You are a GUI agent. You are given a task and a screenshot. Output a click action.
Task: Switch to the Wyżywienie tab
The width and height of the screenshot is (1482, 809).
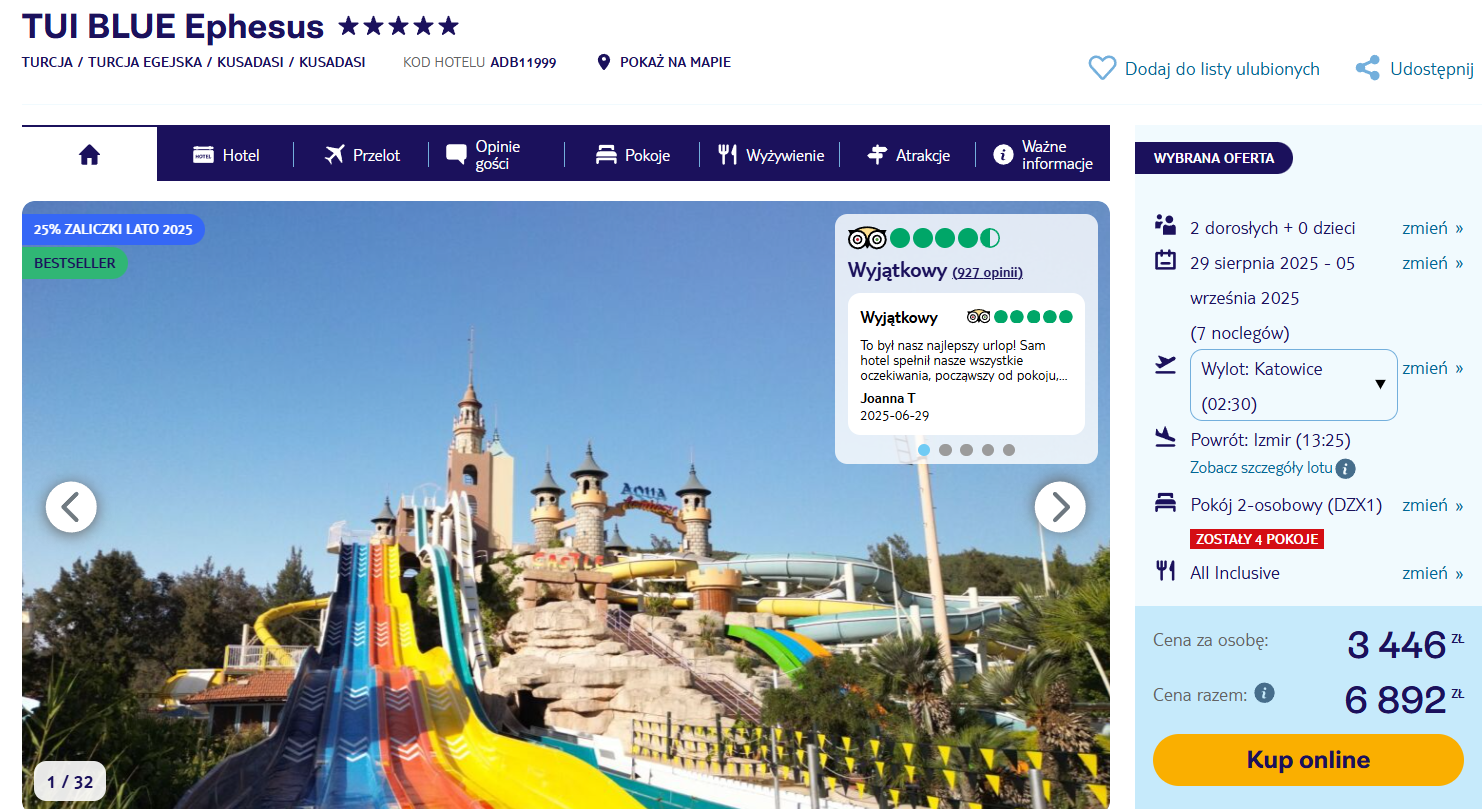pos(771,155)
